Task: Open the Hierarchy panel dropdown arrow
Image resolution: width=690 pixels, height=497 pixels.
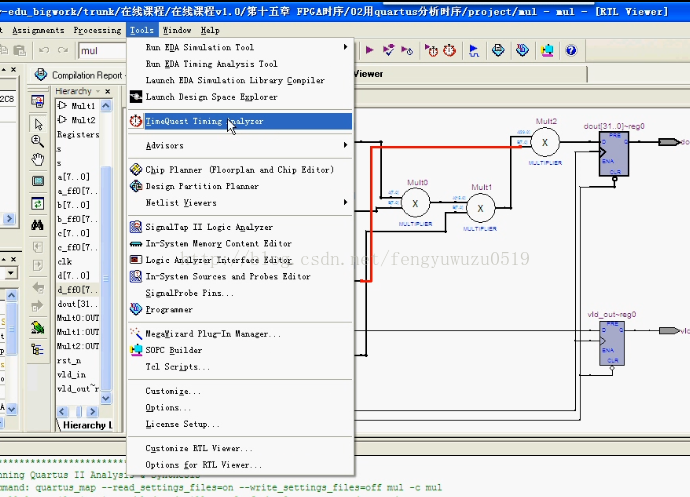Action: point(98,91)
